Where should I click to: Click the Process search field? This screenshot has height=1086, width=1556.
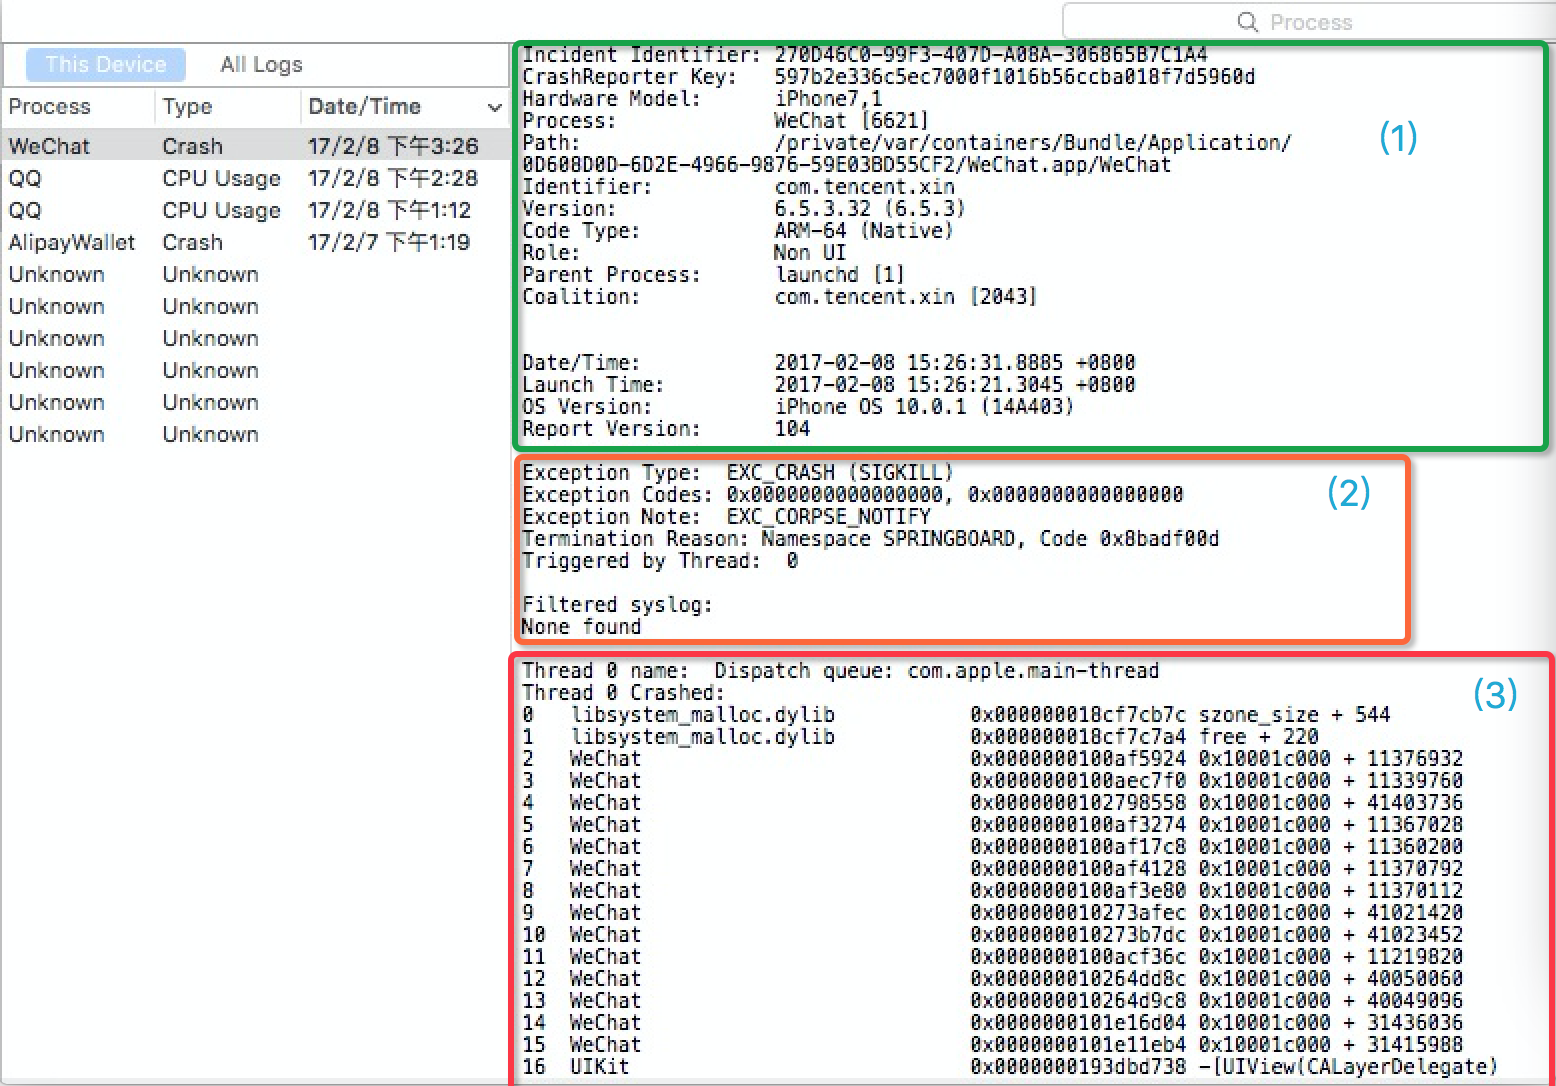[1309, 22]
